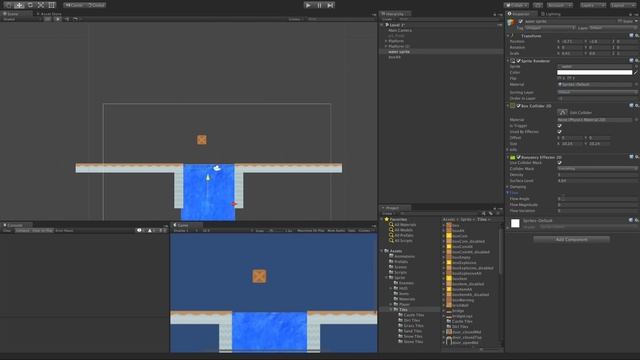
Task: Select water sprite in the Hierarchy
Action: pyautogui.click(x=399, y=52)
